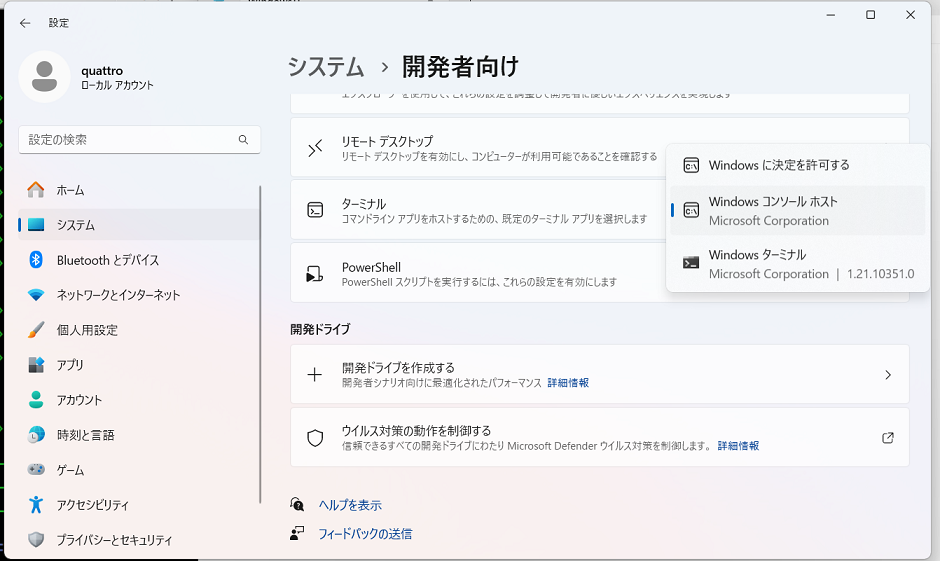
Task: Open external link icon for ウイルス対策
Action: (x=887, y=437)
